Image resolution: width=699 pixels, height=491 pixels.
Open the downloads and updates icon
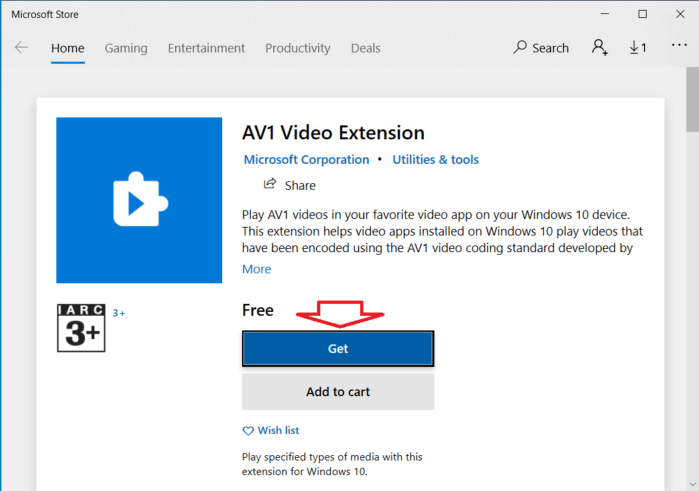coord(638,47)
